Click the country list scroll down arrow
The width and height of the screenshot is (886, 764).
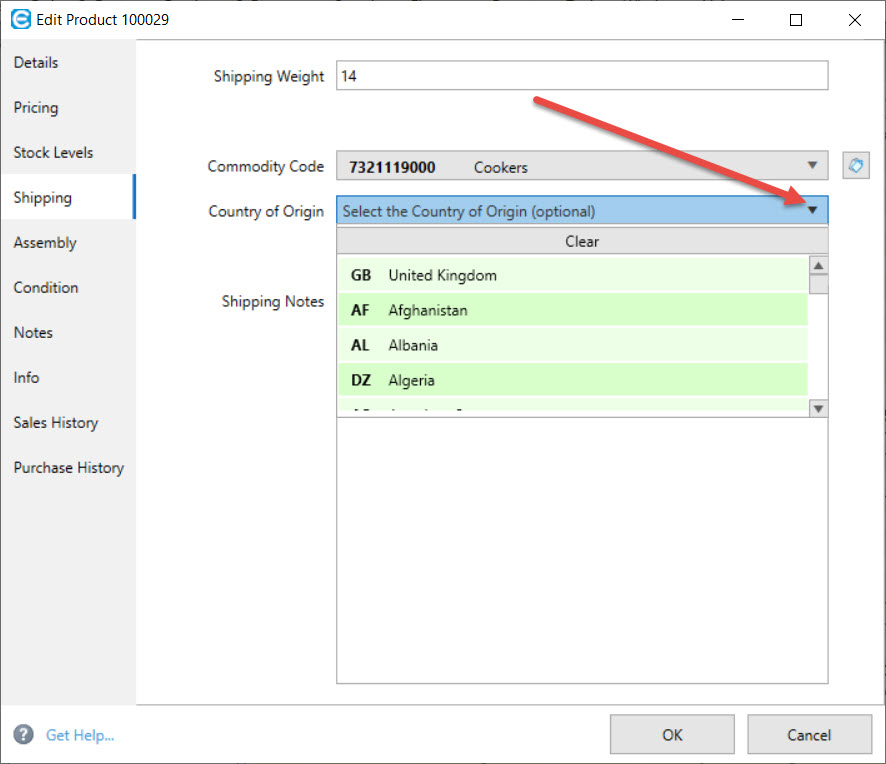tap(818, 408)
